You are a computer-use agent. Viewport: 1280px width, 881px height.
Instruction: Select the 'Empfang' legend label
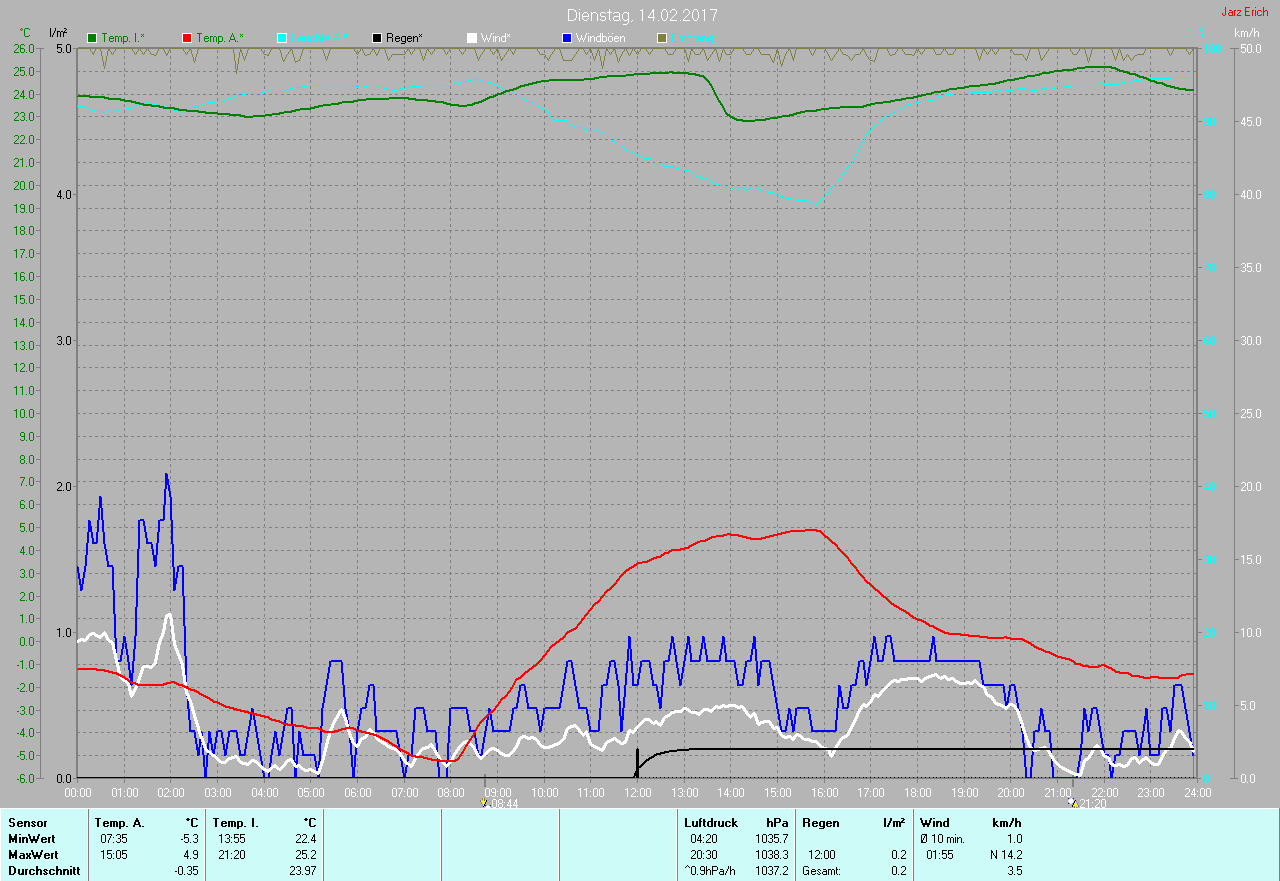click(692, 38)
